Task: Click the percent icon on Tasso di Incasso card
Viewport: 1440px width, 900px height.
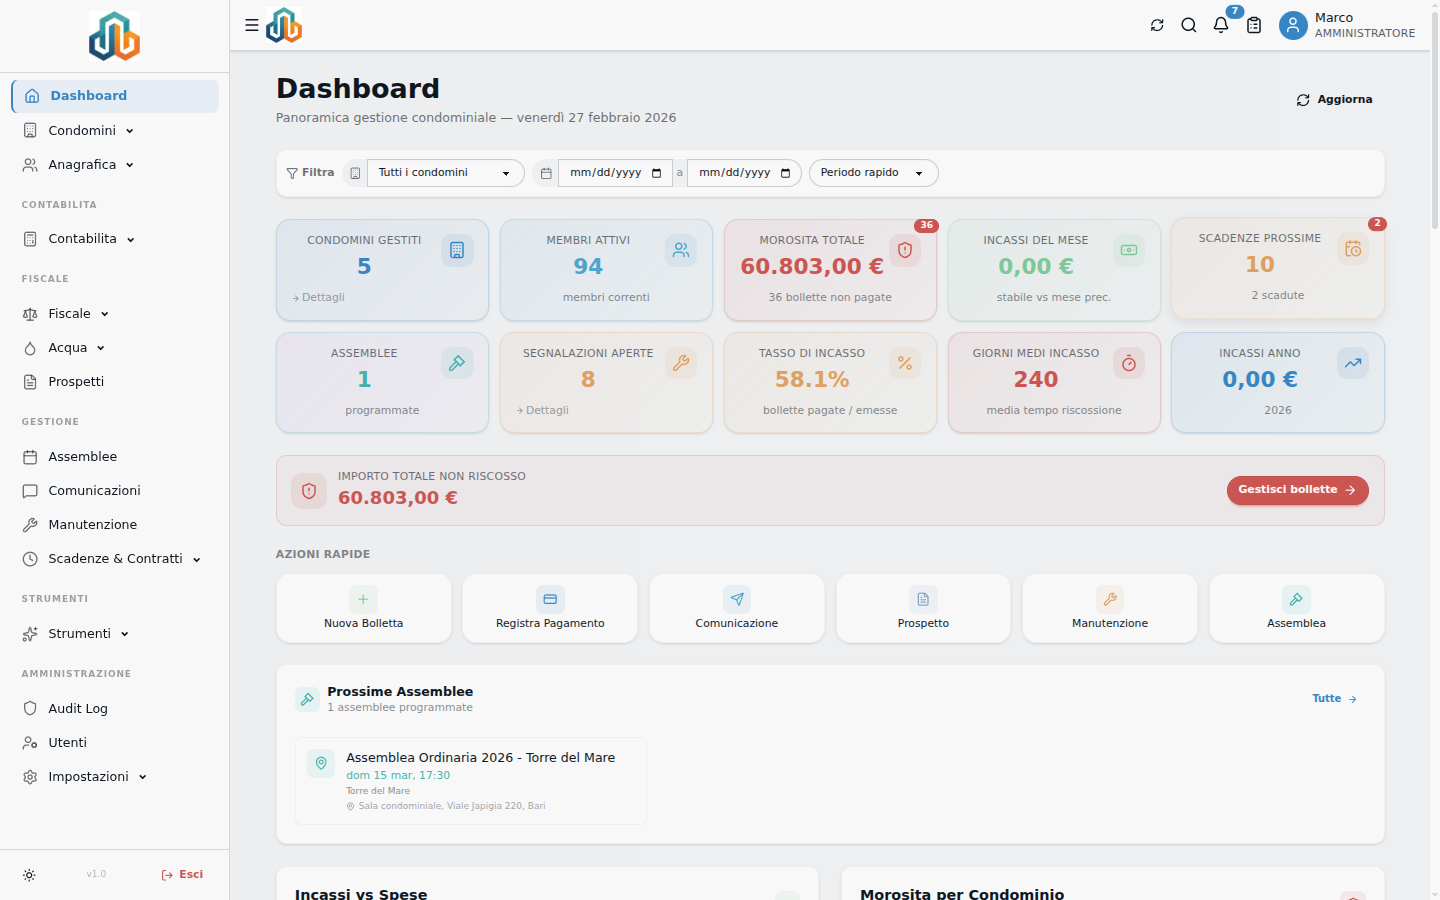Action: pos(905,363)
